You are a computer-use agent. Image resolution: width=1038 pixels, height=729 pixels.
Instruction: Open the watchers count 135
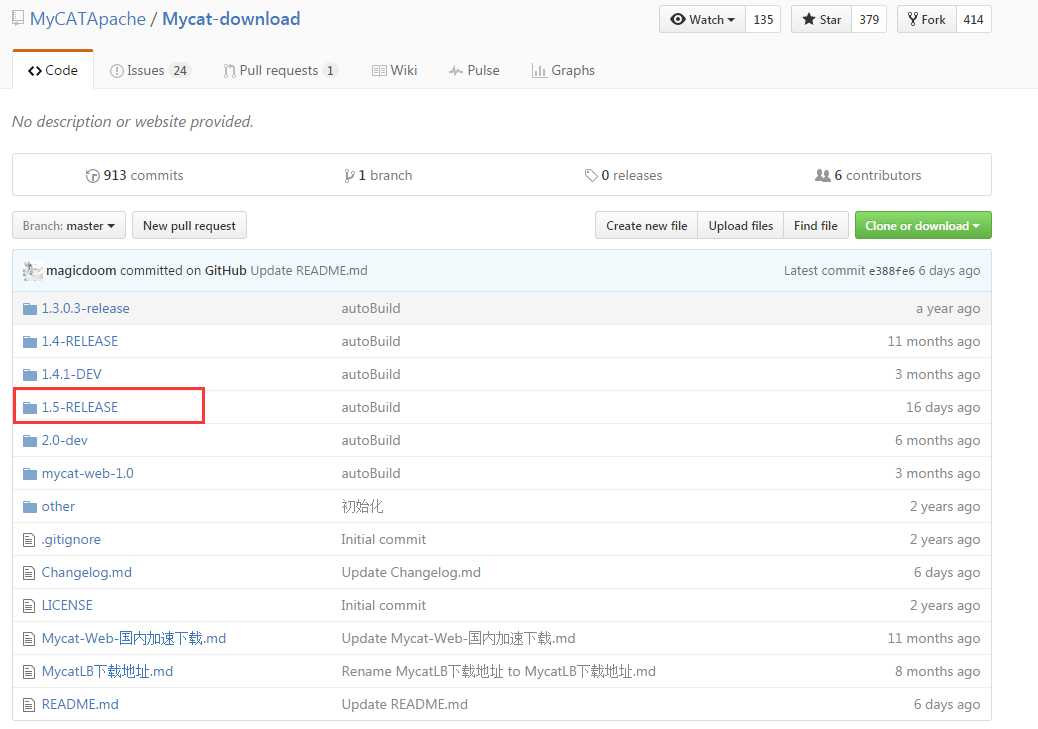coord(763,19)
